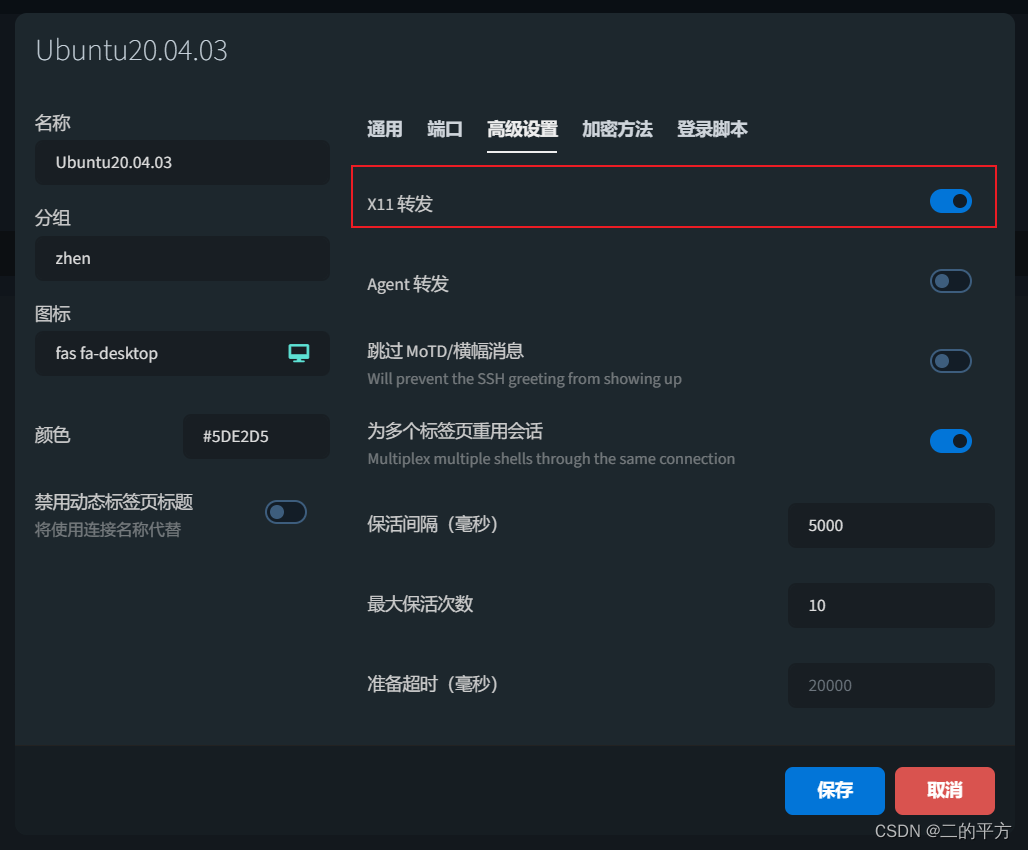Focus 准备超时 field with 20000 placeholder
Viewport: 1028px width, 850px height.
coord(891,685)
